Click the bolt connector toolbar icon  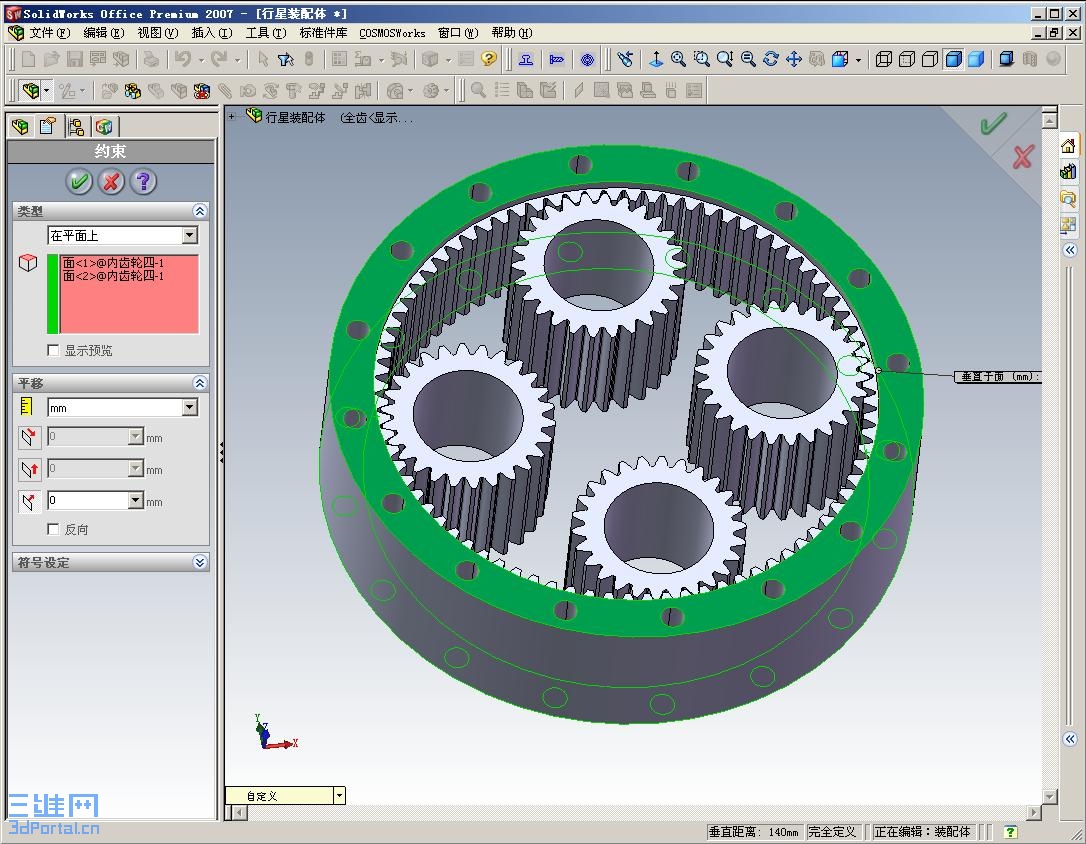556,60
